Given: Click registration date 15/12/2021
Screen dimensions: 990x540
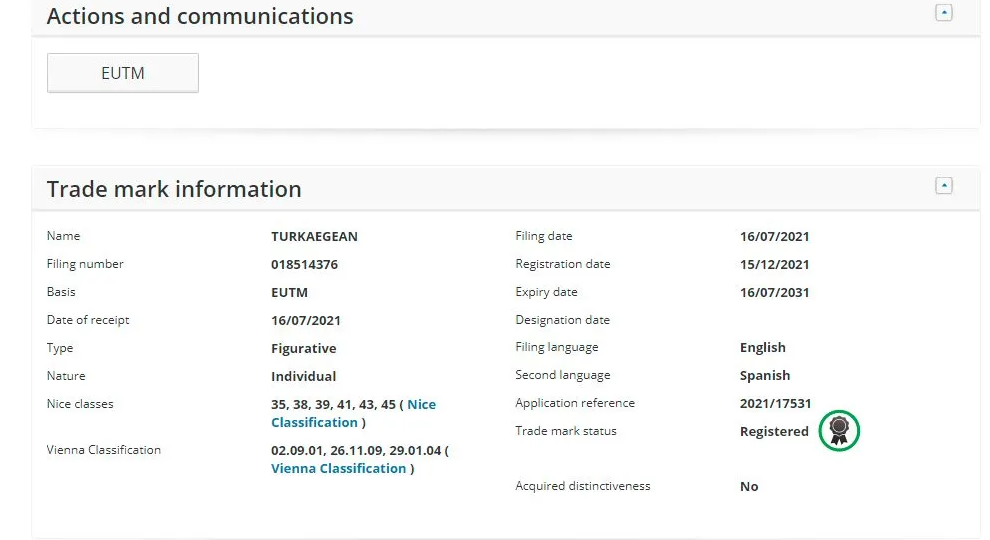Looking at the screenshot, I should point(775,265).
